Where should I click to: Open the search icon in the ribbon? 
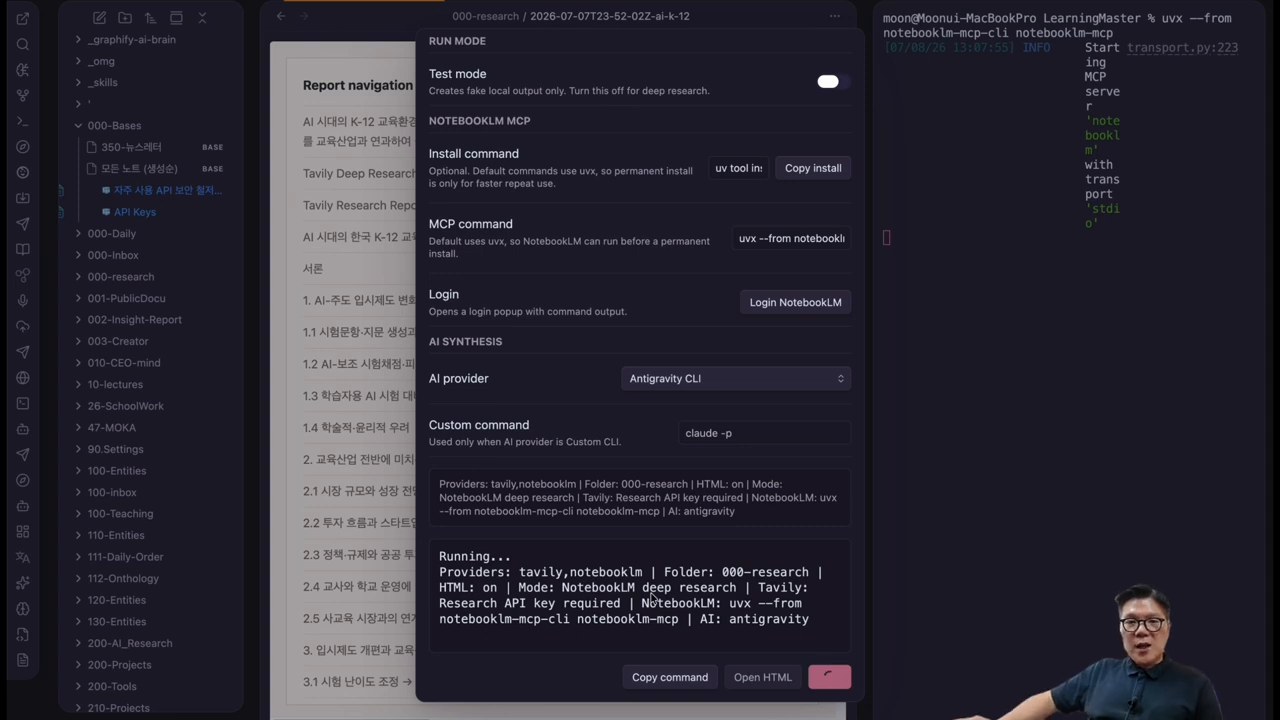[23, 45]
